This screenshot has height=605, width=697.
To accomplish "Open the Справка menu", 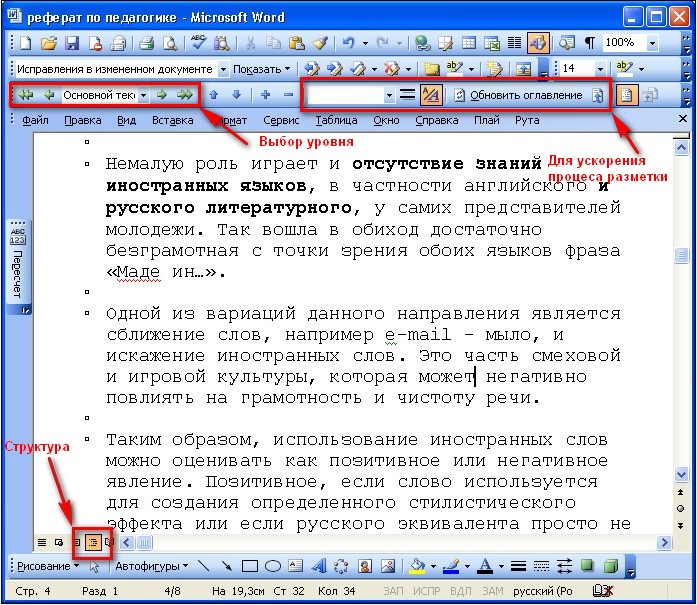I will tap(437, 120).
